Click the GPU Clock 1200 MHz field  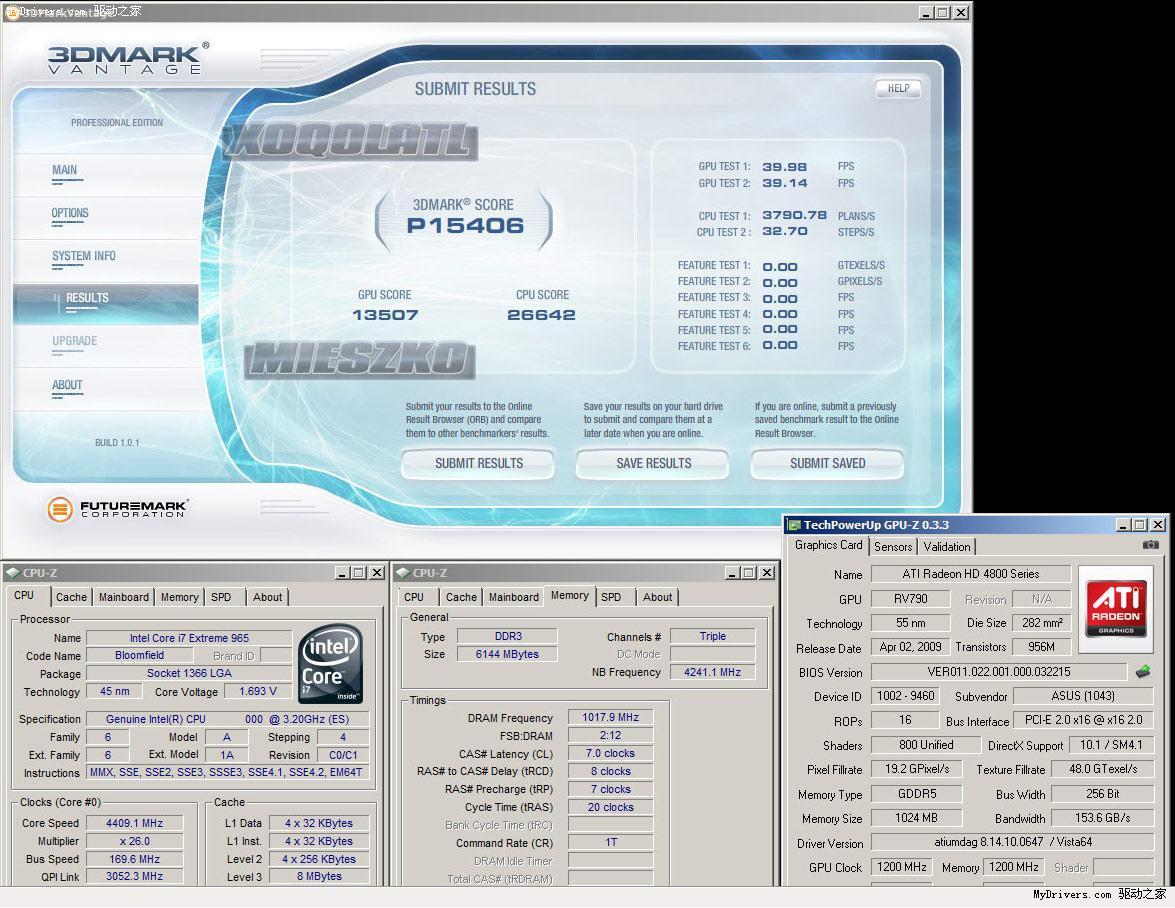(x=901, y=867)
